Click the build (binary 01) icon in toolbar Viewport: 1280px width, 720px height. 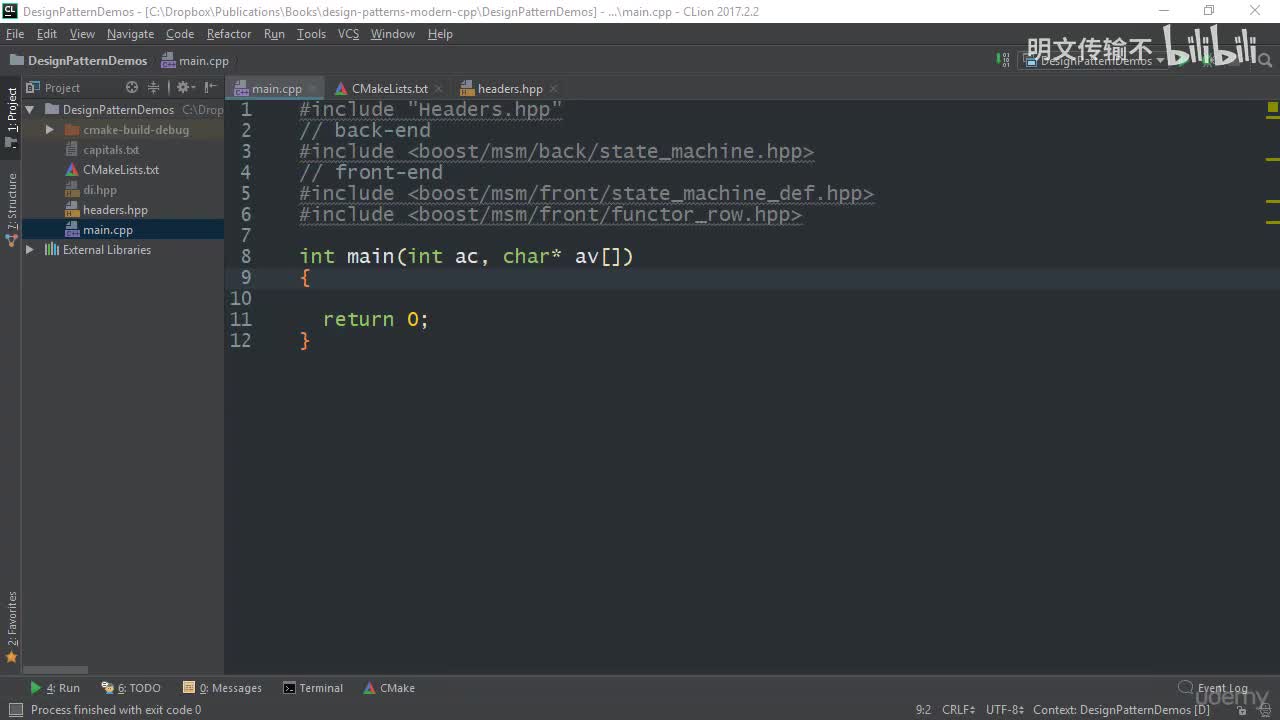(1003, 60)
